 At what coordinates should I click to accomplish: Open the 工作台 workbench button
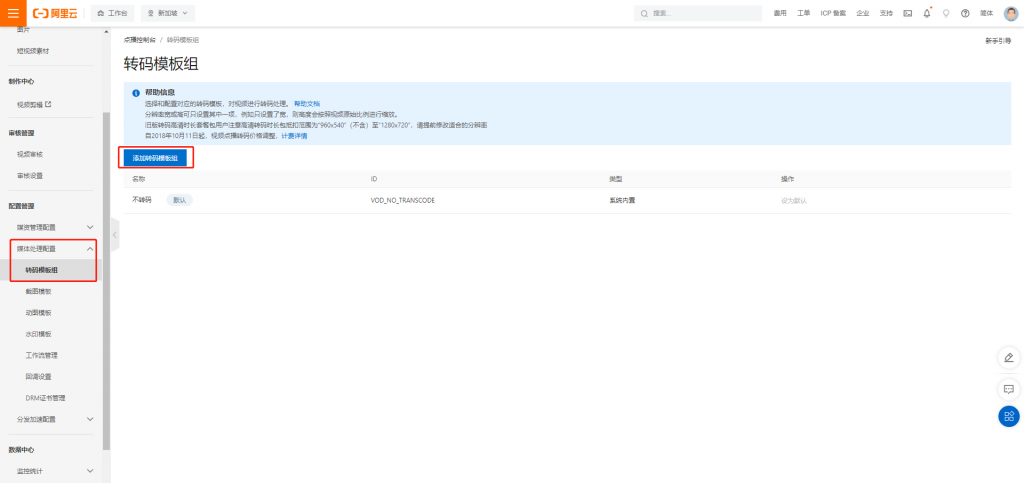[112, 13]
